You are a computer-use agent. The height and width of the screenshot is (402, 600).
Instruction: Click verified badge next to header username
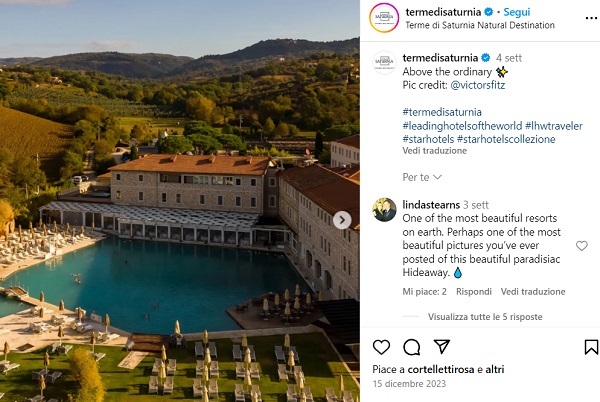tap(491, 12)
